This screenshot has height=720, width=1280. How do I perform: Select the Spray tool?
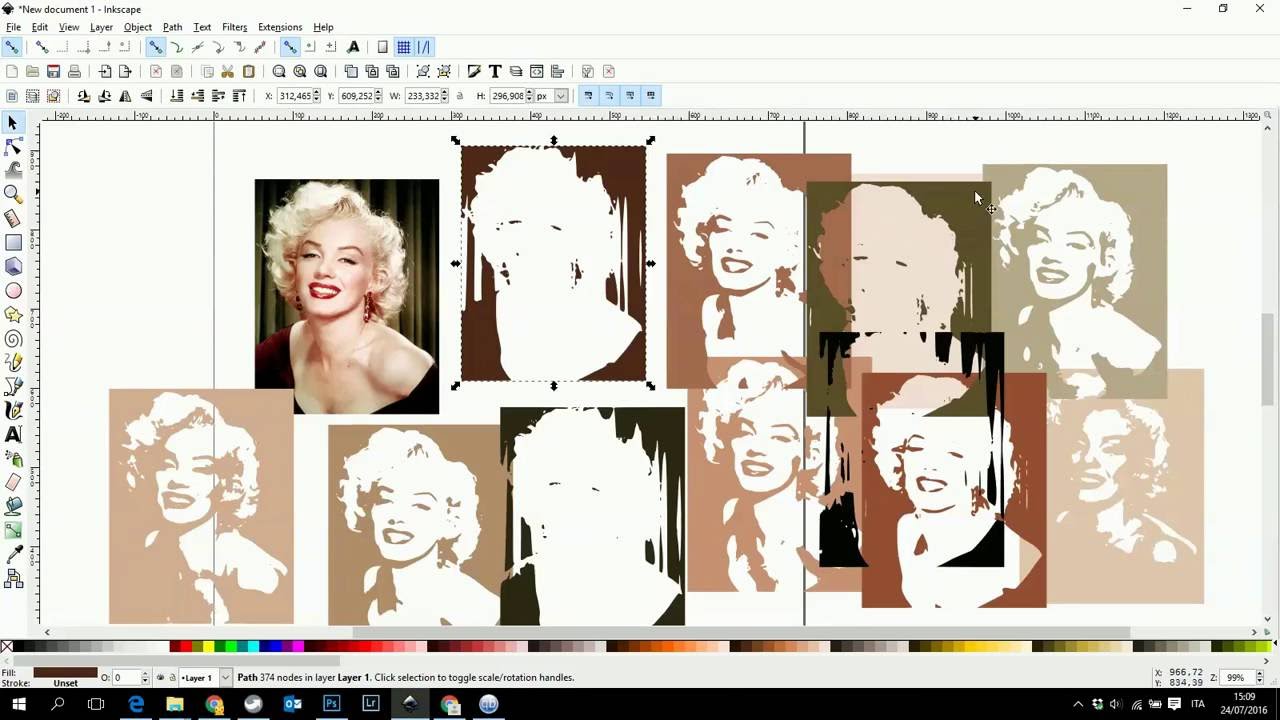[13, 458]
